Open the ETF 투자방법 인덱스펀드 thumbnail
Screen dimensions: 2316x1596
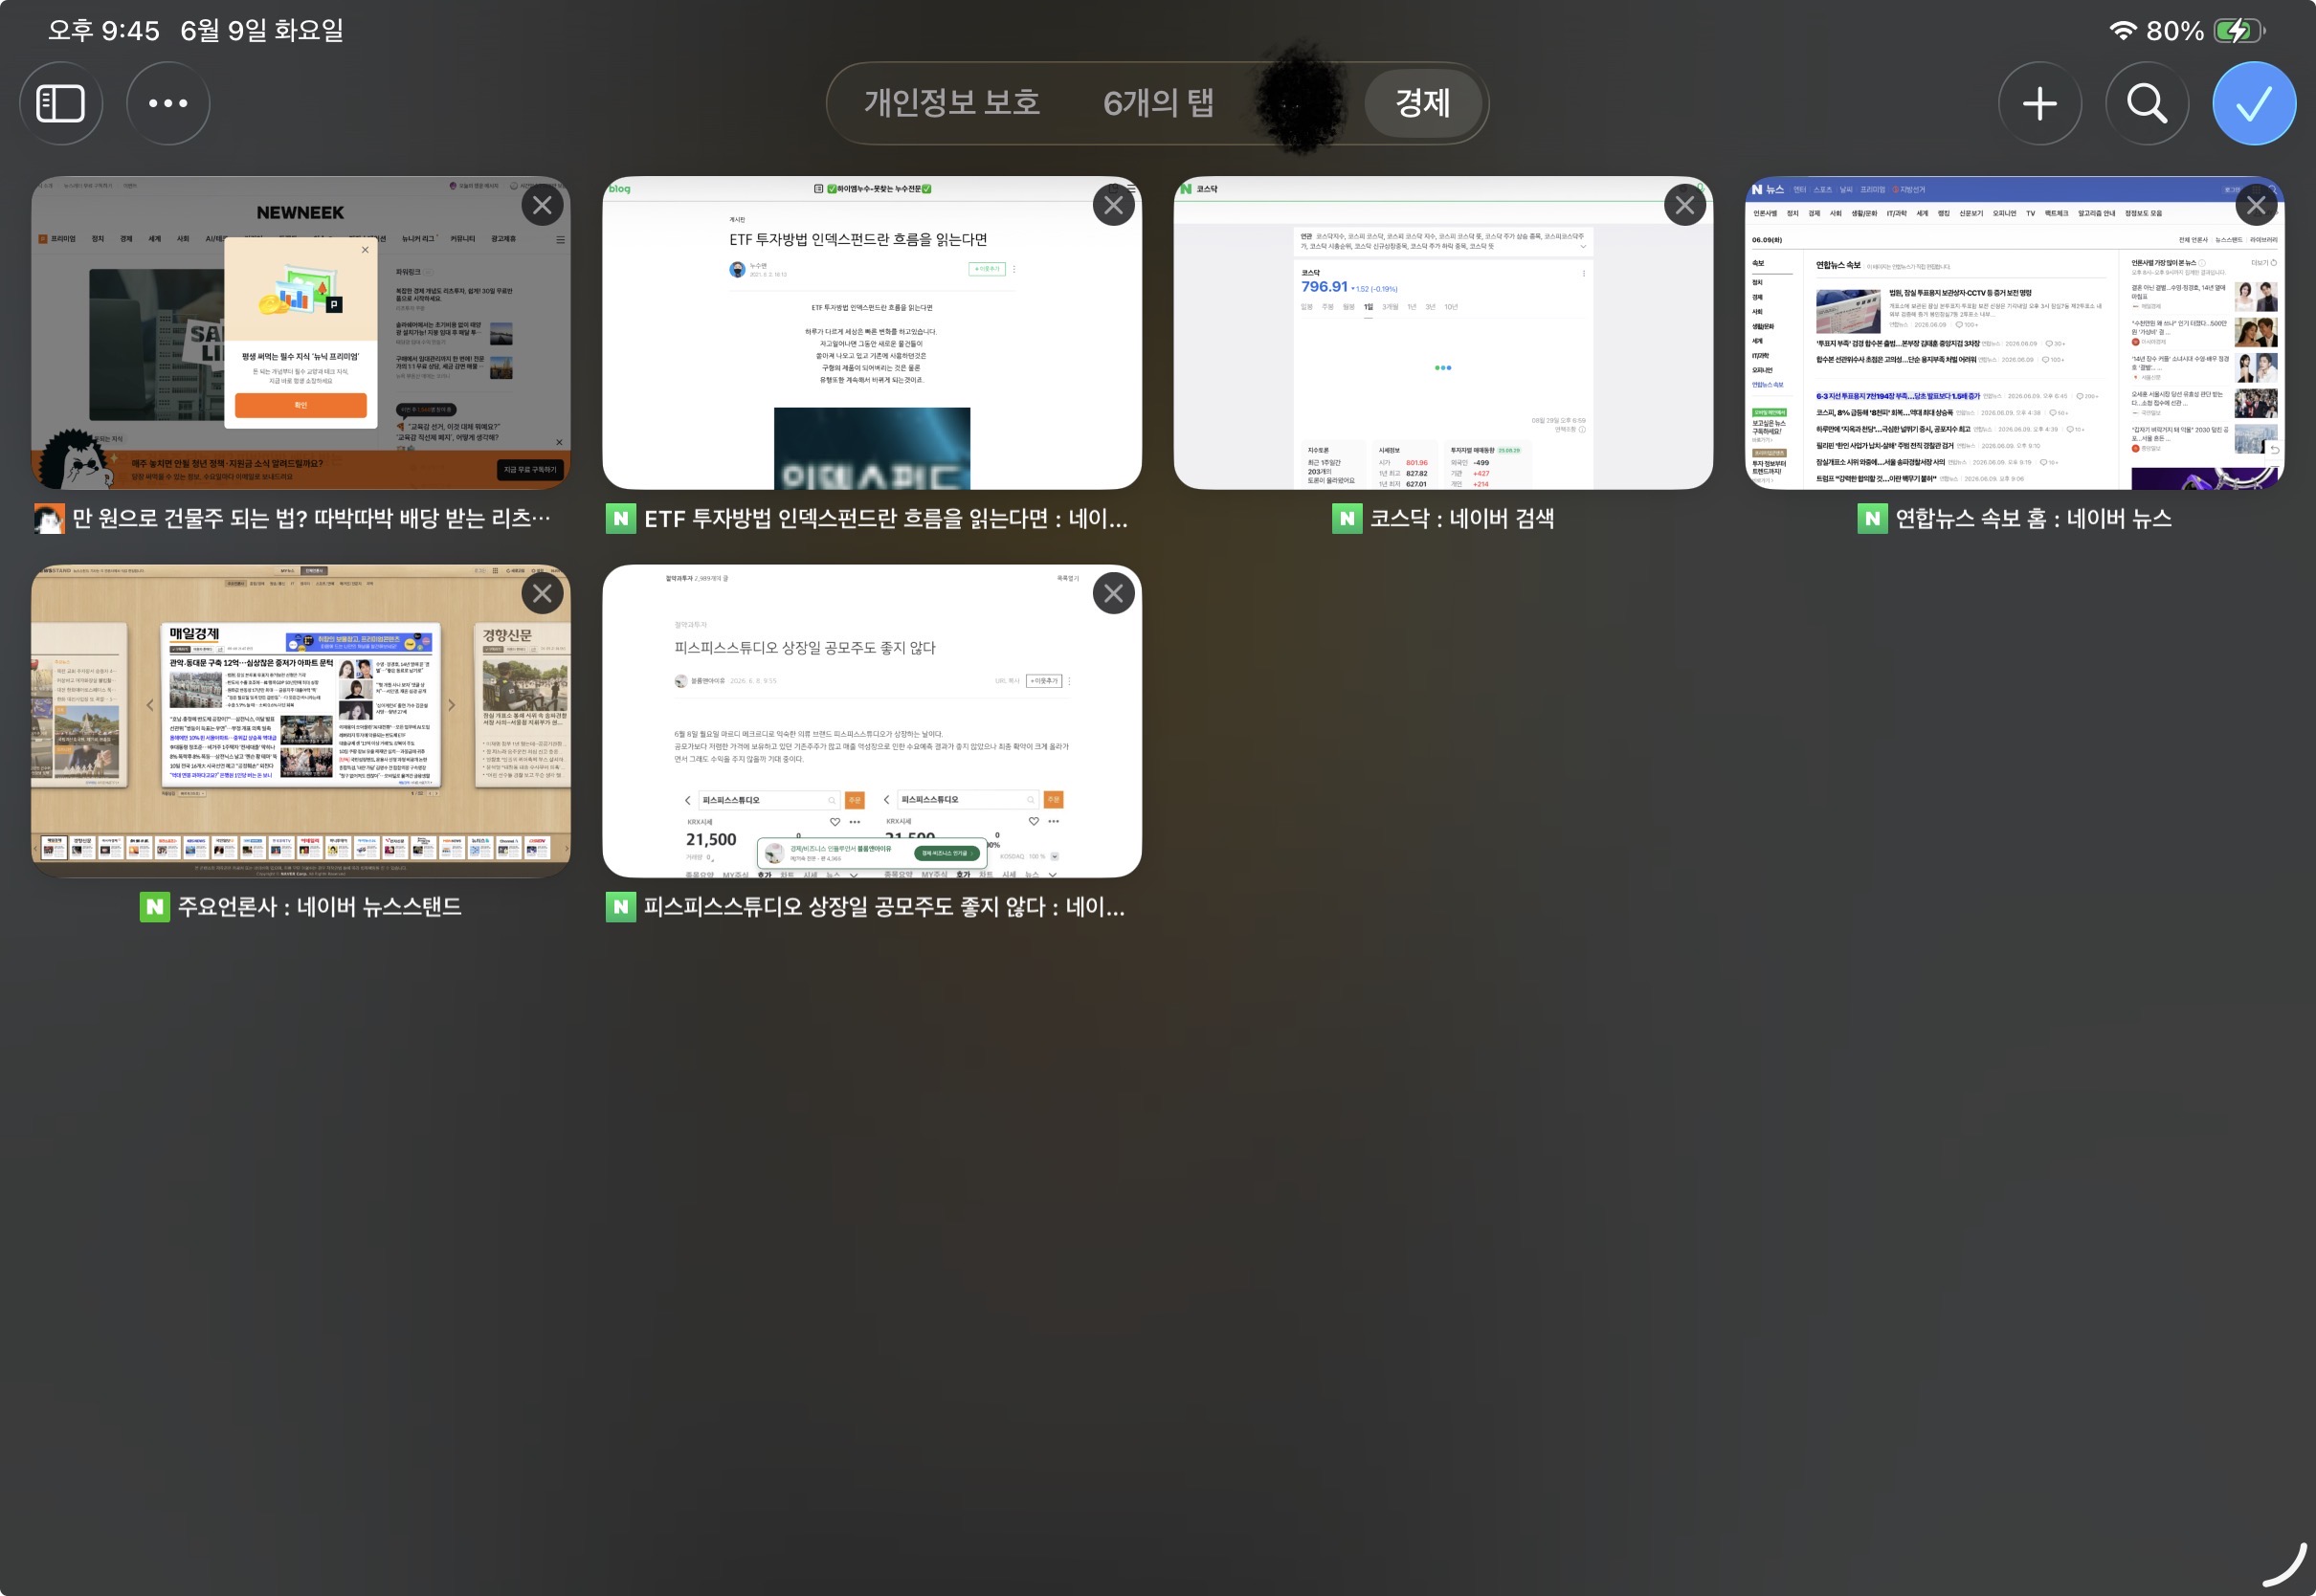coord(872,333)
